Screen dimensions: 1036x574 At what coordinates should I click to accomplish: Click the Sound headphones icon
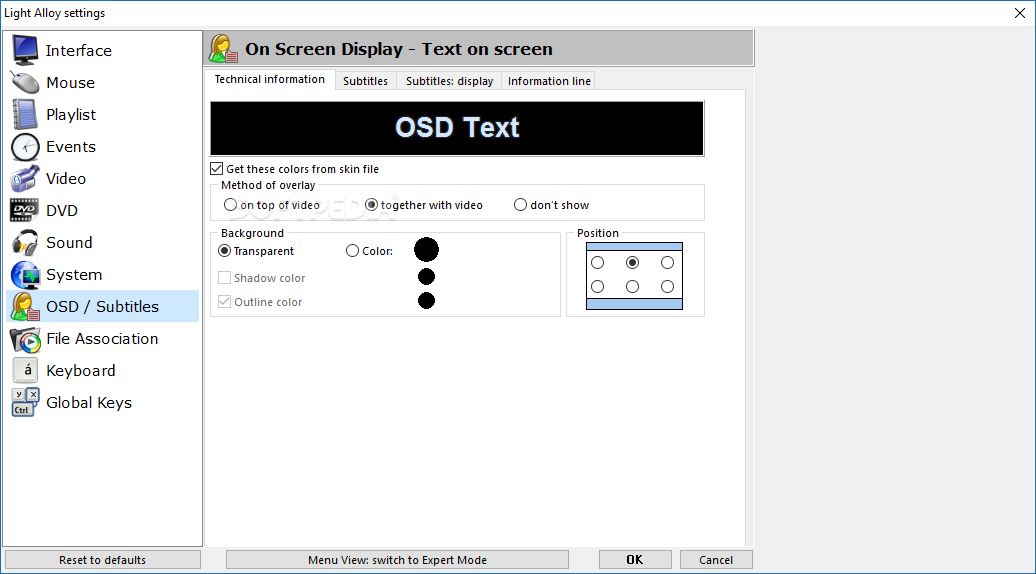pyautogui.click(x=25, y=242)
